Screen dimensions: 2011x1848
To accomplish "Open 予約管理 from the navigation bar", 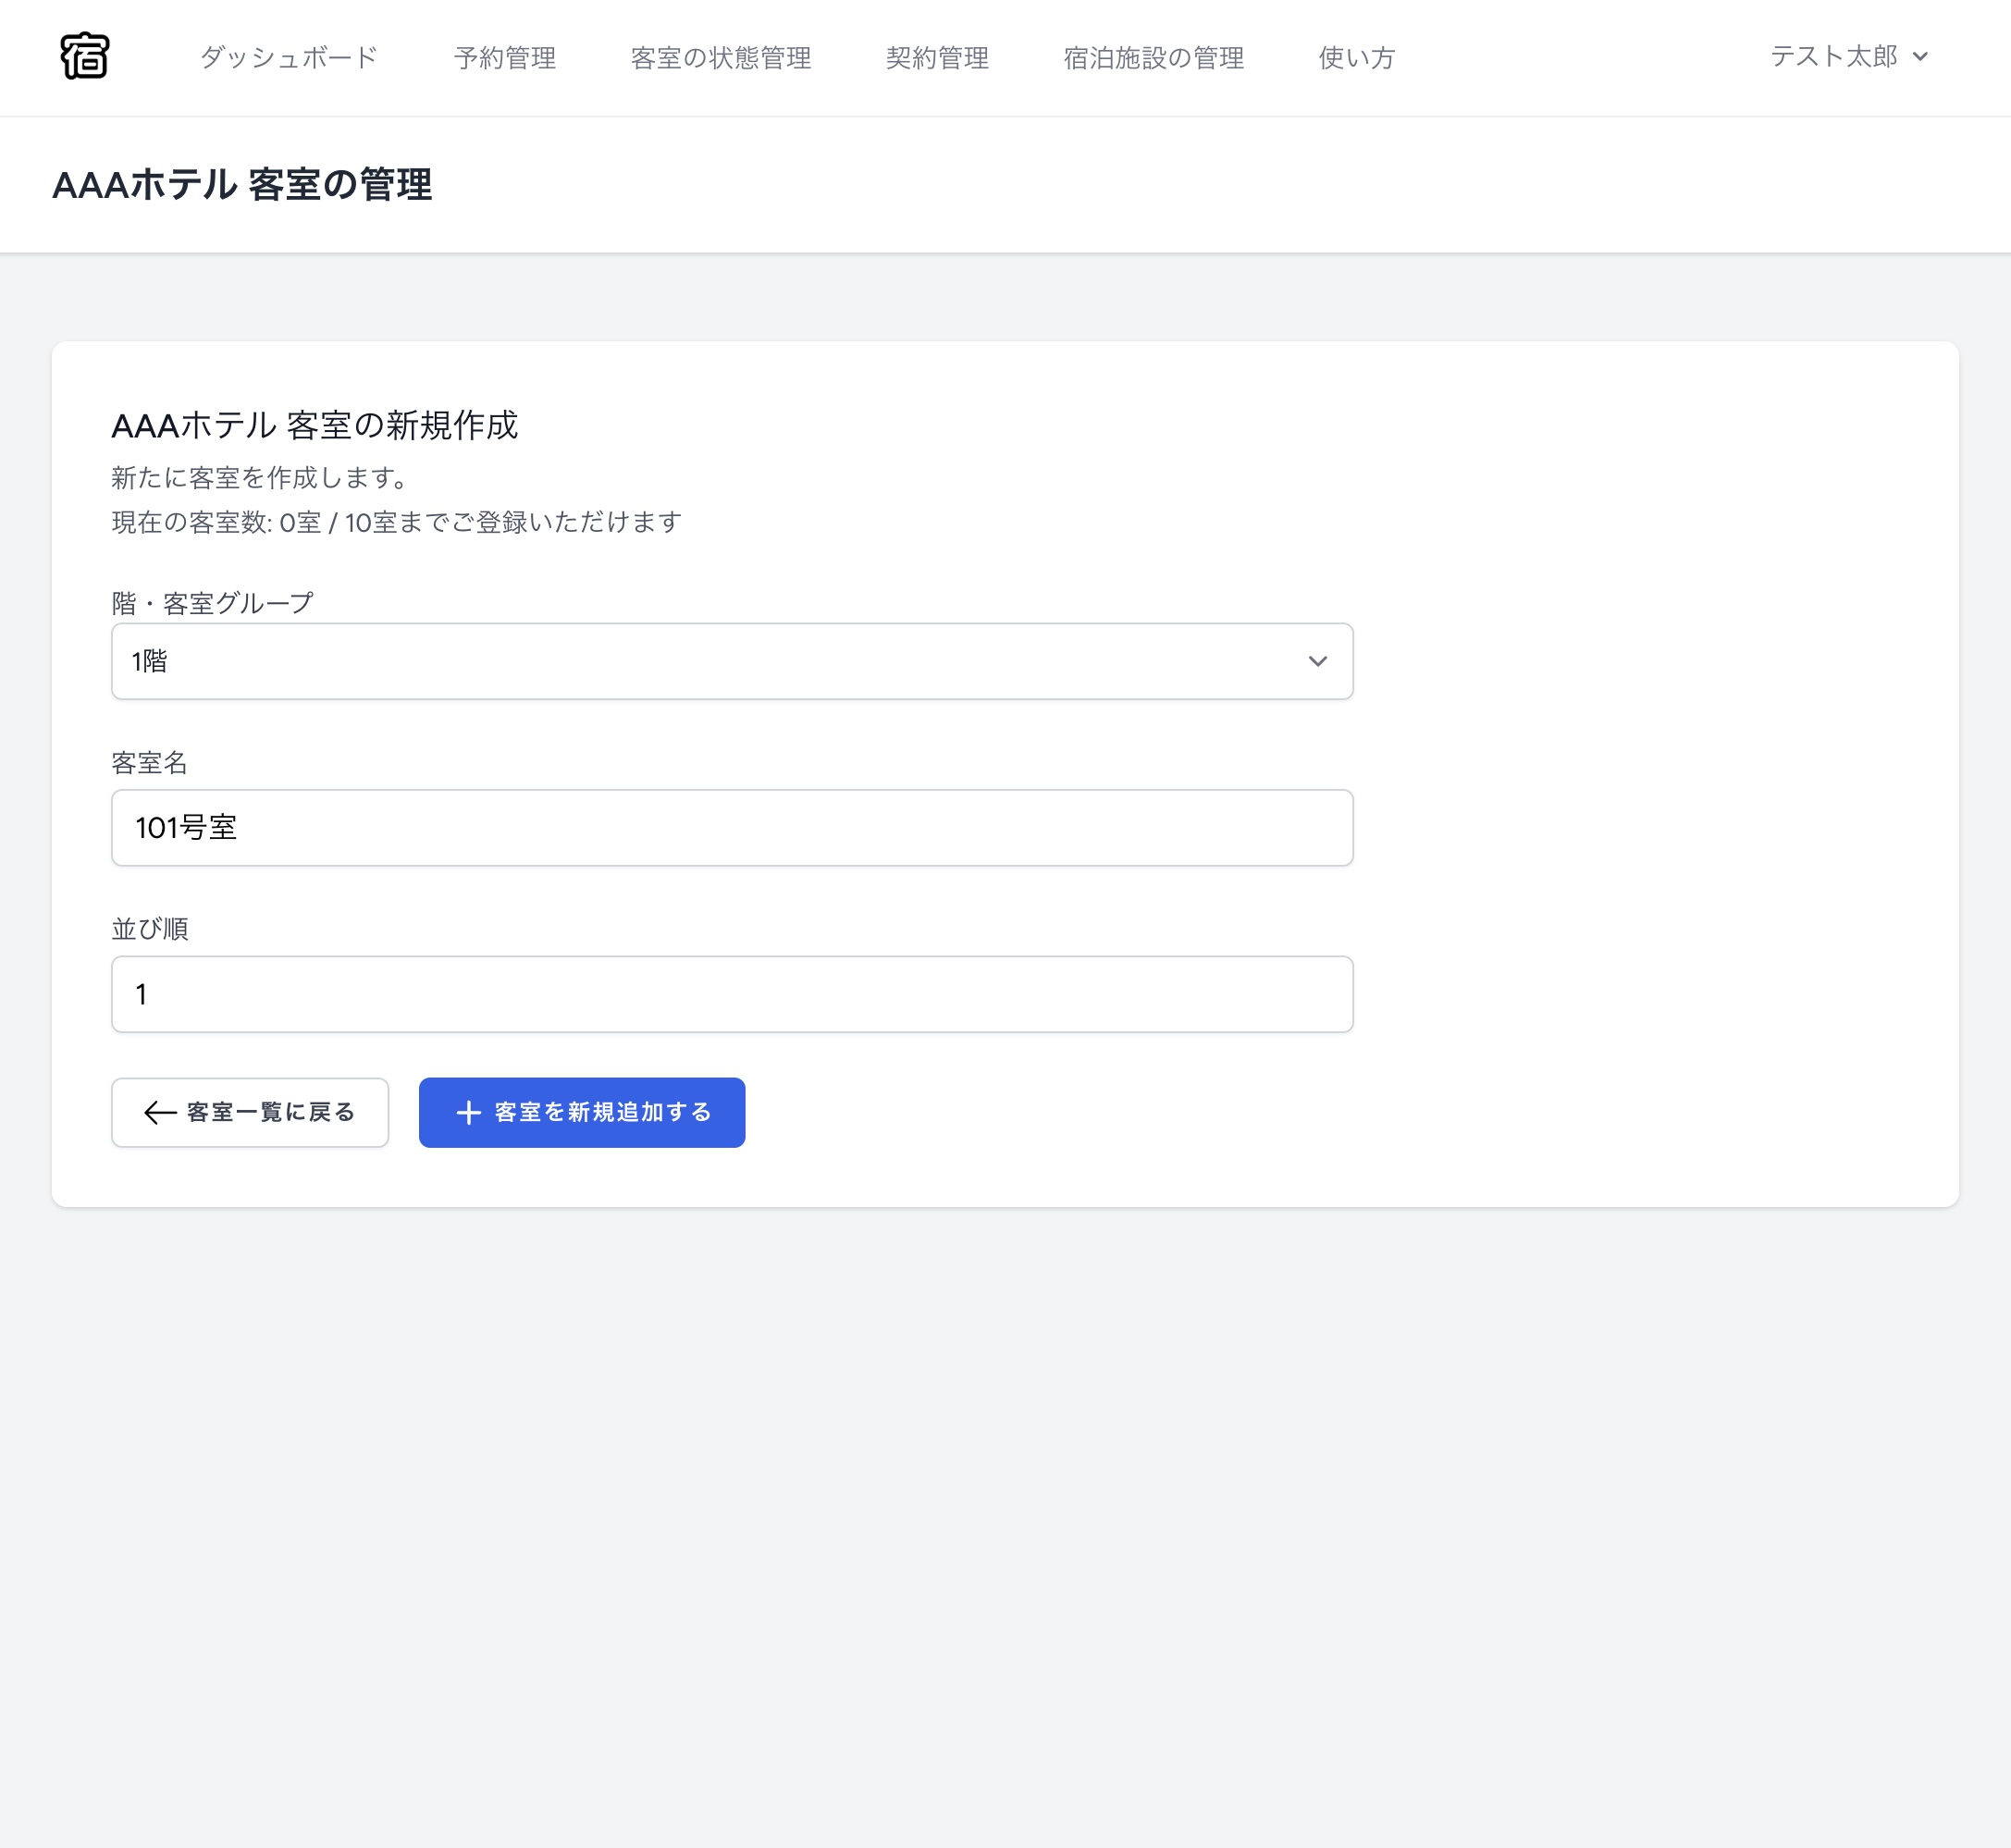I will point(507,57).
